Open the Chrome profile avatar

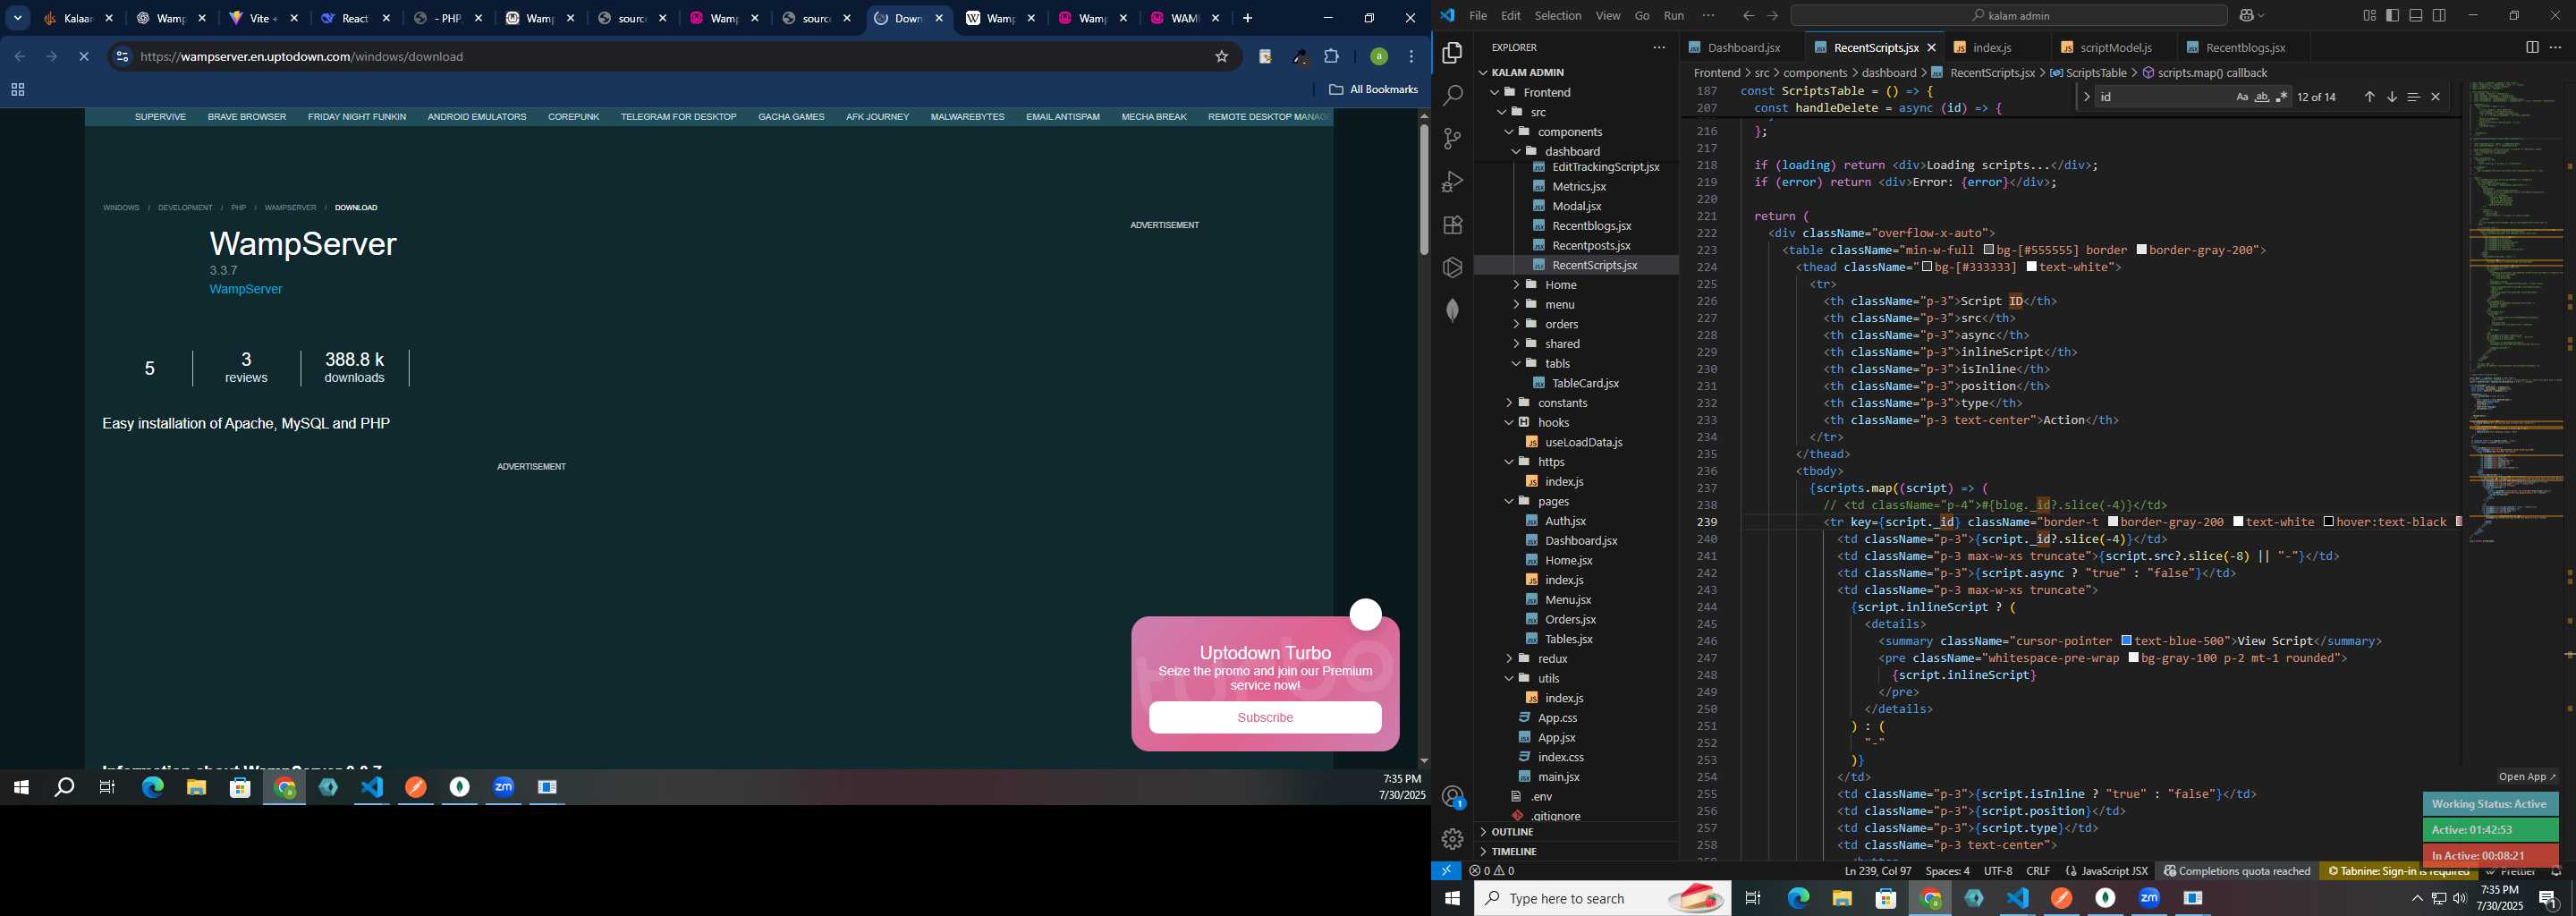coord(1378,57)
